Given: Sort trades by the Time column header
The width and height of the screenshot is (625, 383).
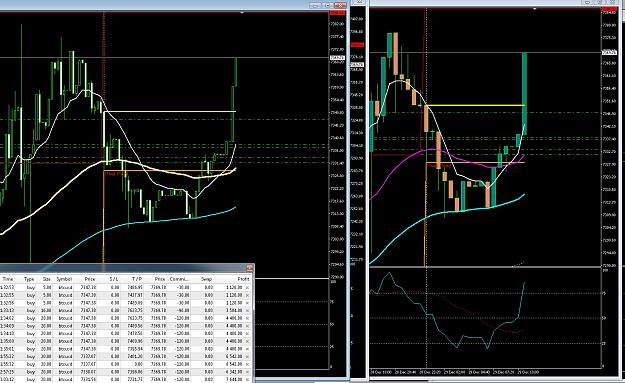Looking at the screenshot, I should (x=8, y=279).
